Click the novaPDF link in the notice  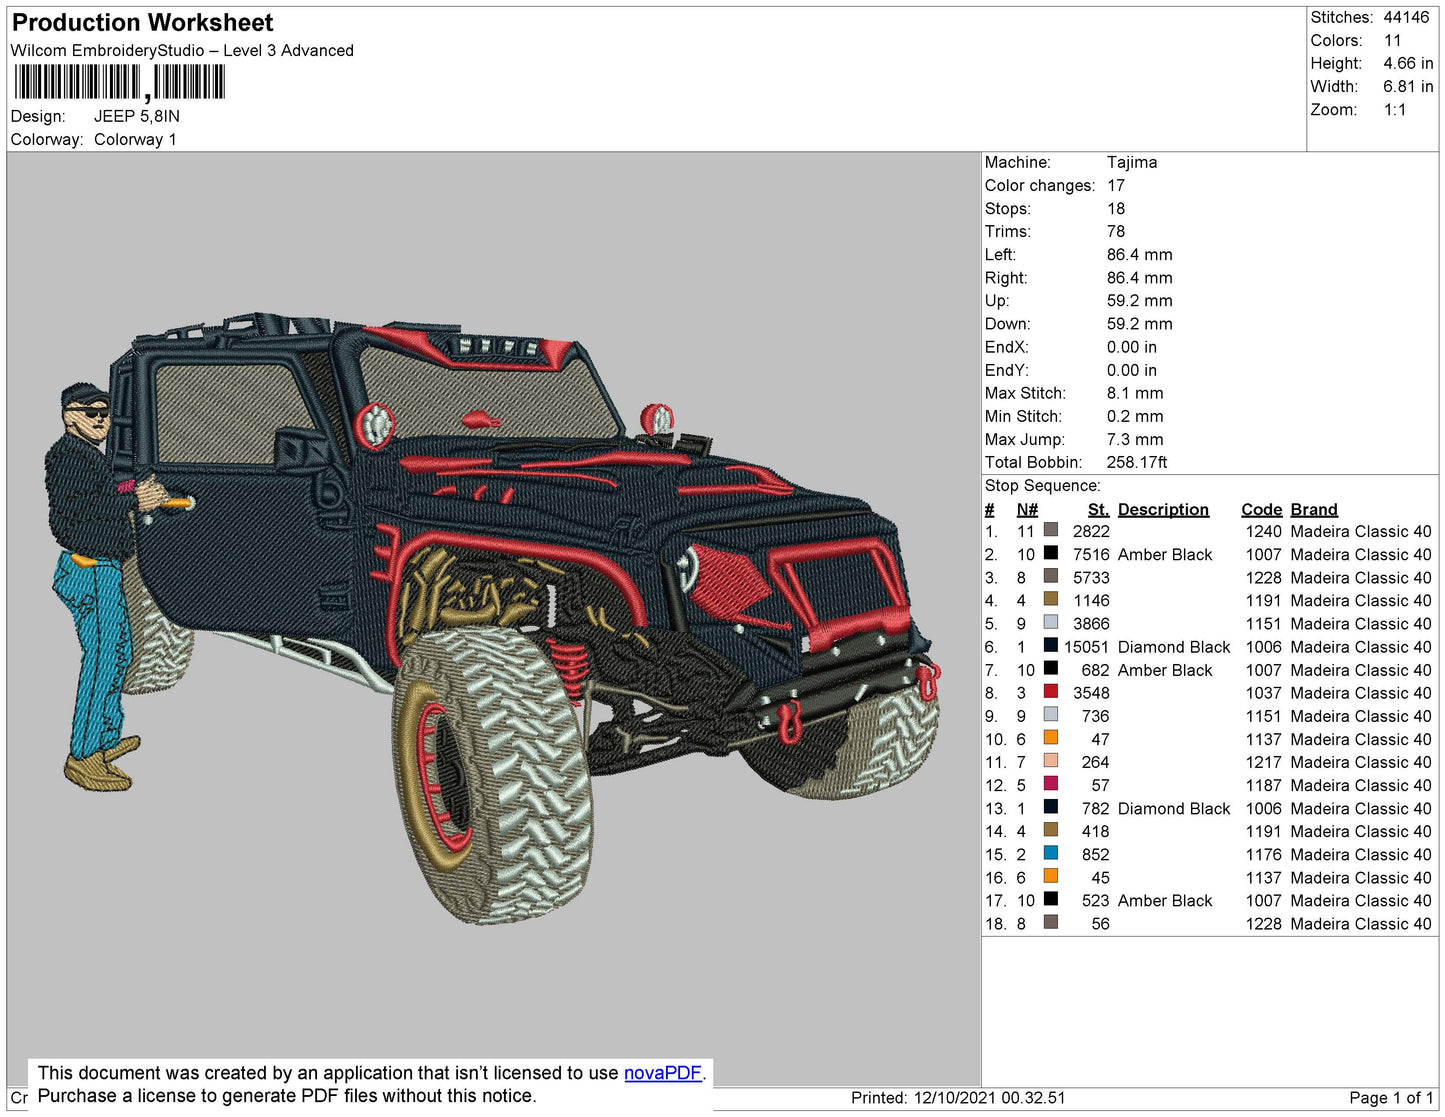pos(663,1073)
